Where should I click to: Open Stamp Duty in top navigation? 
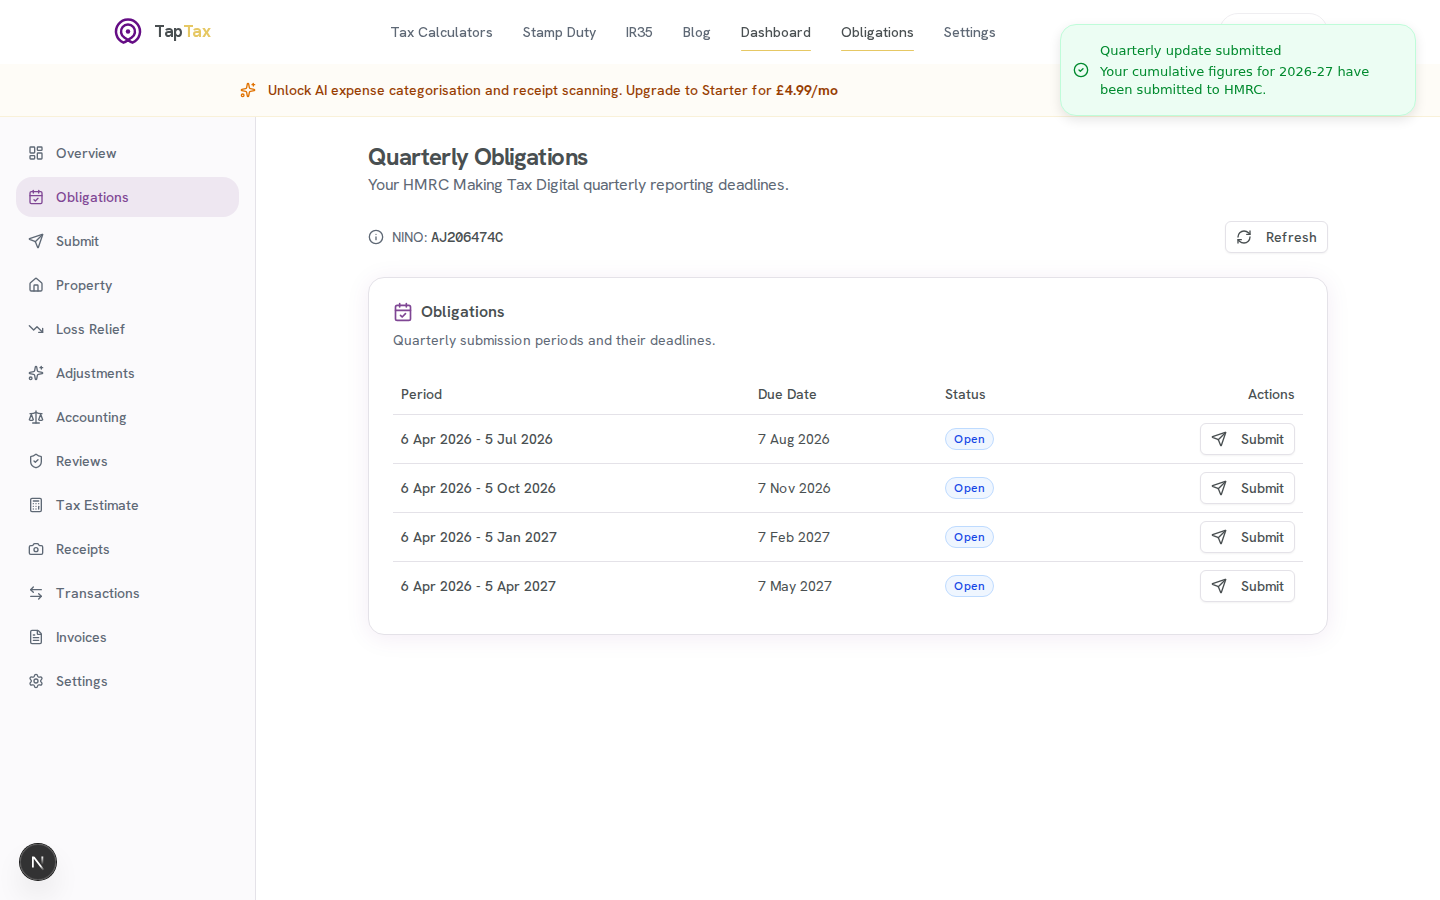(x=559, y=32)
